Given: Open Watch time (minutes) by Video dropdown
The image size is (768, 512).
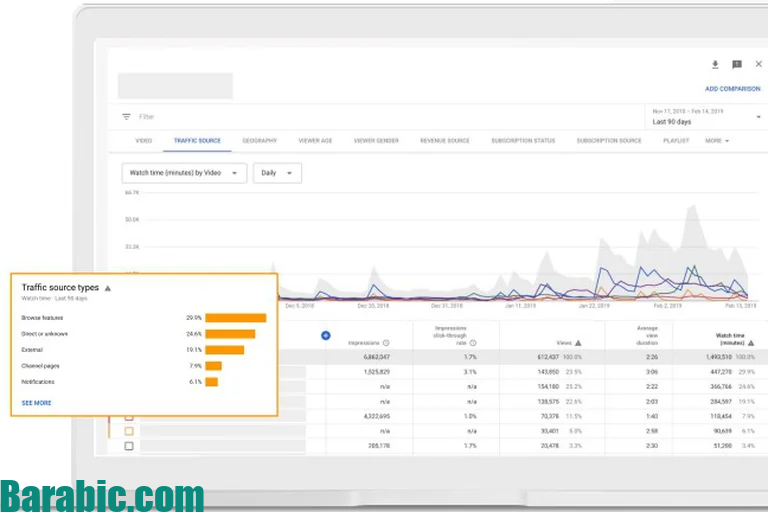Looking at the screenshot, I should [184, 173].
